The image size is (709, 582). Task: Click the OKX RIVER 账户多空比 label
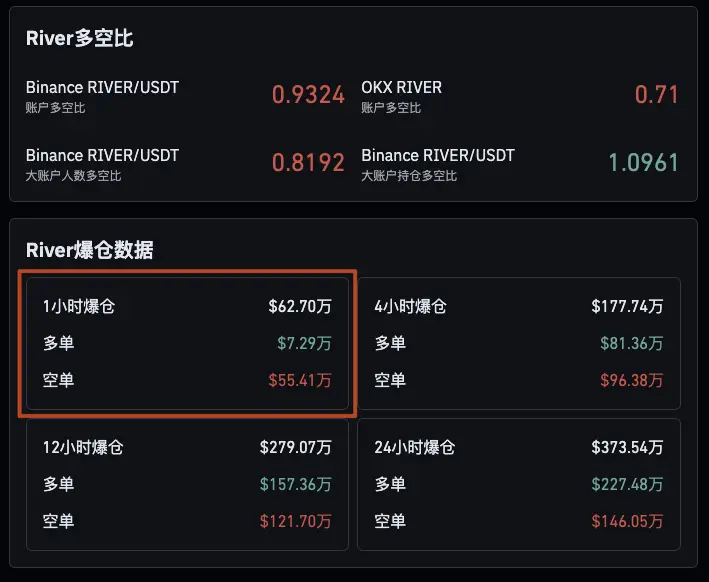pos(401,96)
